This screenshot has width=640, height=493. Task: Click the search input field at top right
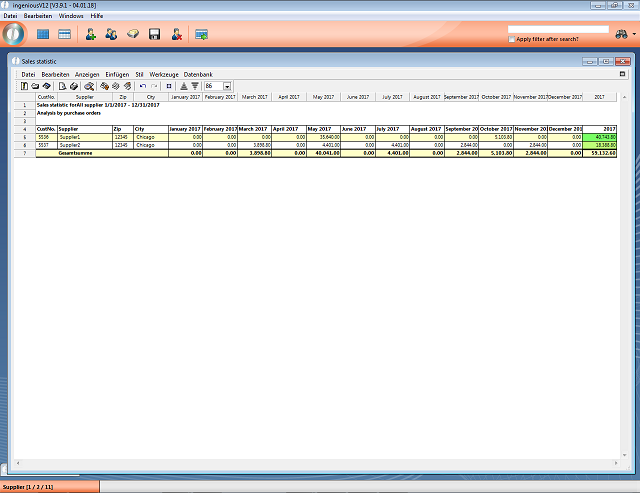pyautogui.click(x=558, y=29)
